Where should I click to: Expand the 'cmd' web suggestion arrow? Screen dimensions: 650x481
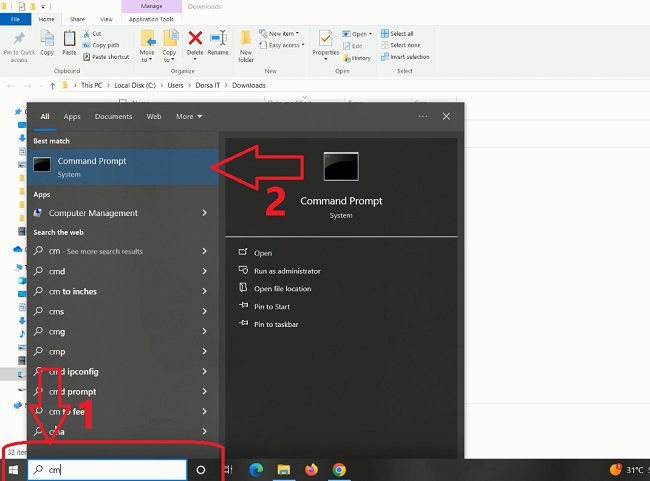coord(204,271)
